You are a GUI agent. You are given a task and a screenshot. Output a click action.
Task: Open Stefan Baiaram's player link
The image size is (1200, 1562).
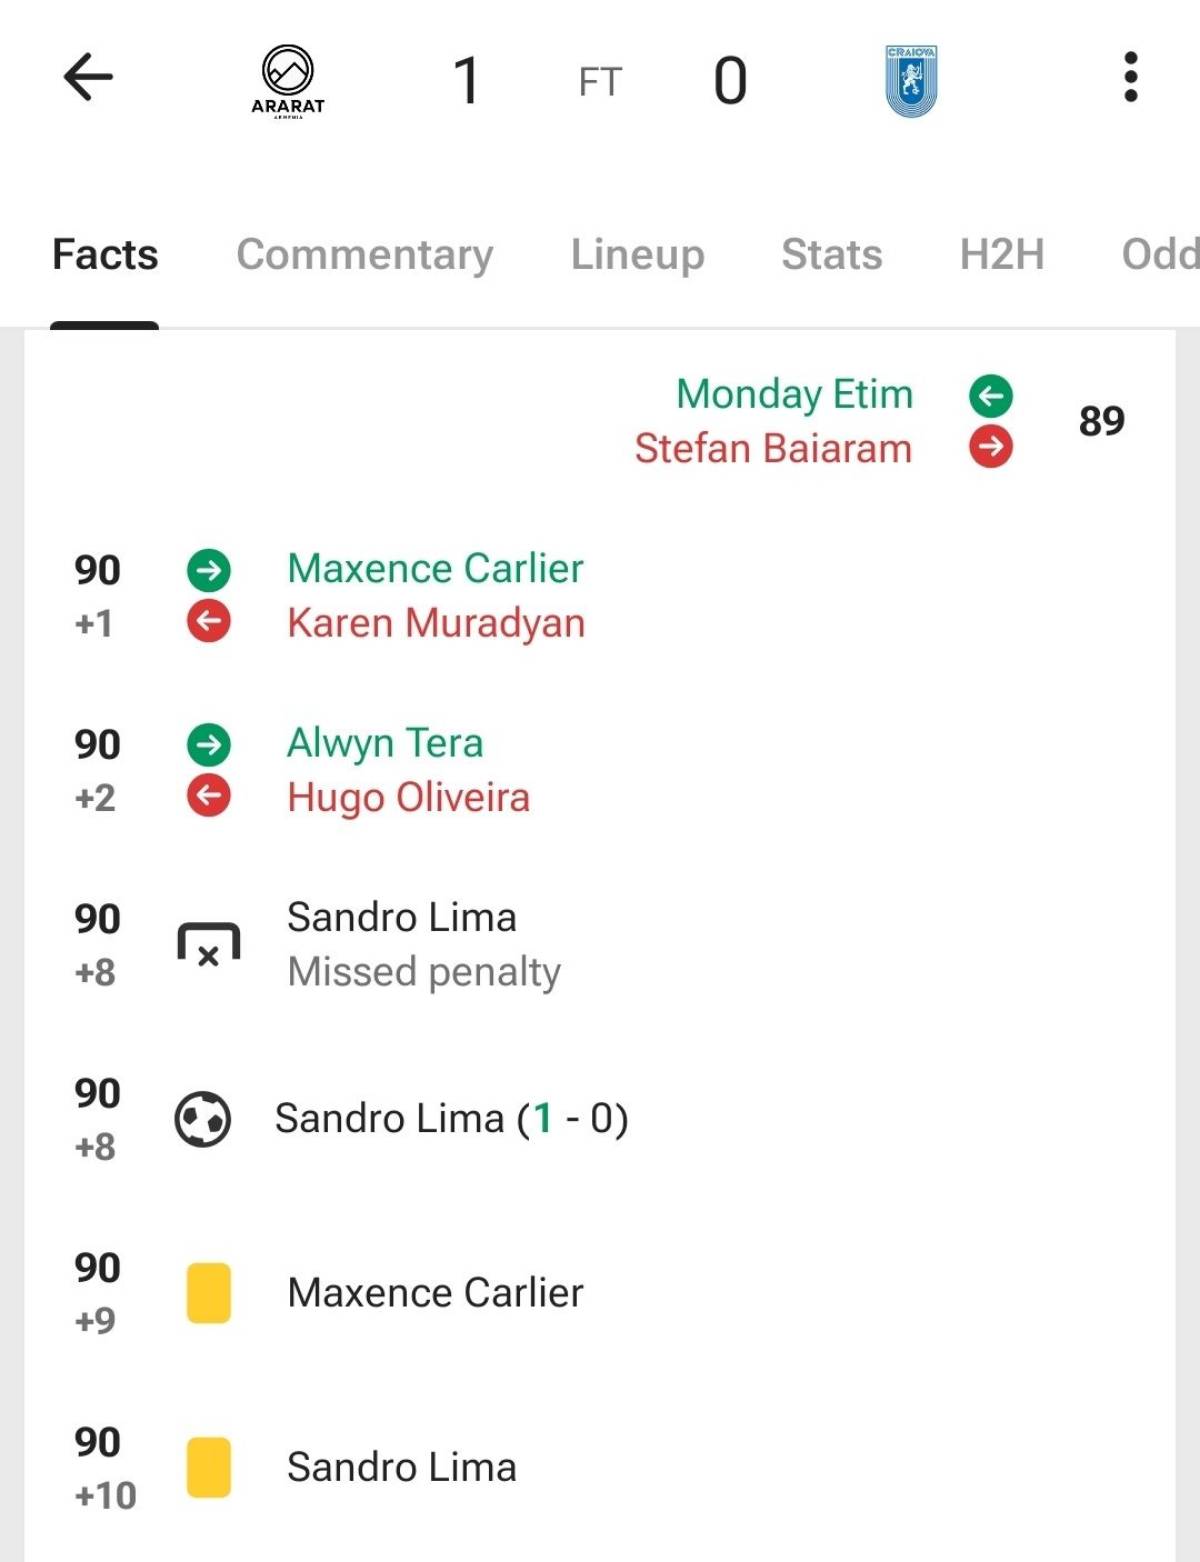coord(773,448)
